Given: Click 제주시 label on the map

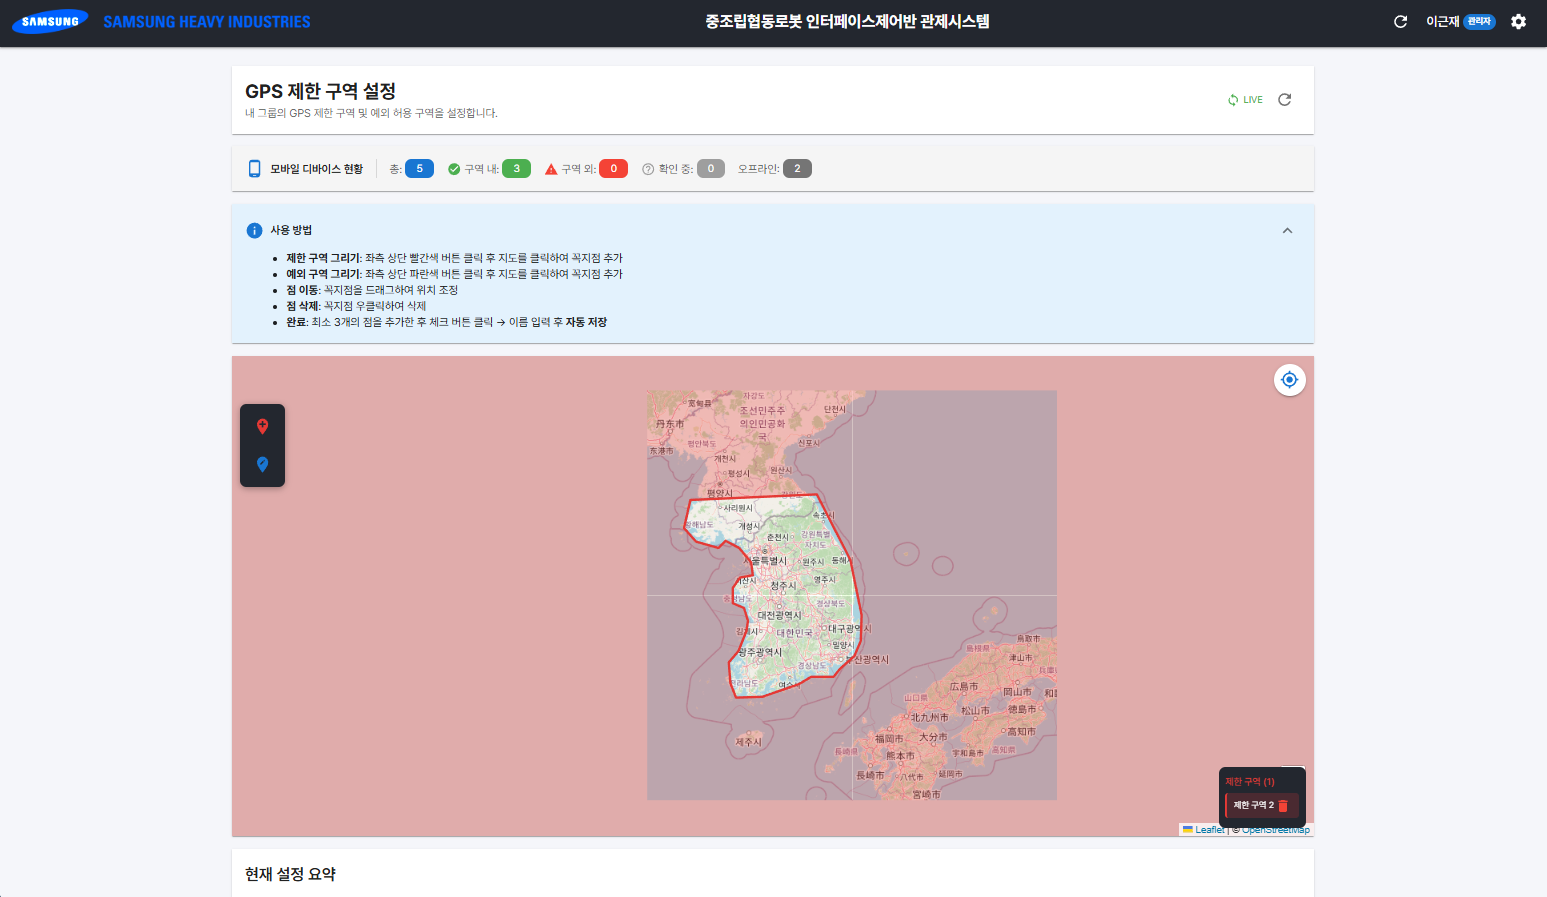Looking at the screenshot, I should click(x=748, y=742).
